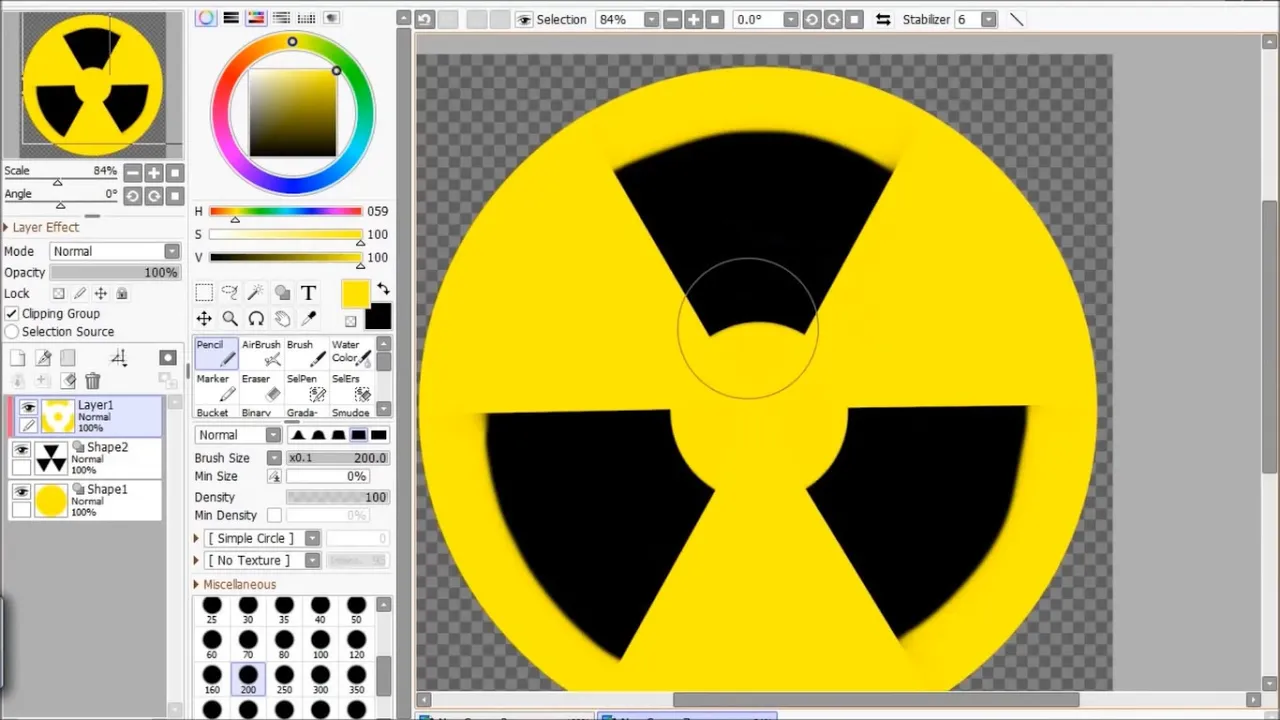Screen dimensions: 1280x720
Task: Adjust the layer Opacity slider
Action: 115,272
